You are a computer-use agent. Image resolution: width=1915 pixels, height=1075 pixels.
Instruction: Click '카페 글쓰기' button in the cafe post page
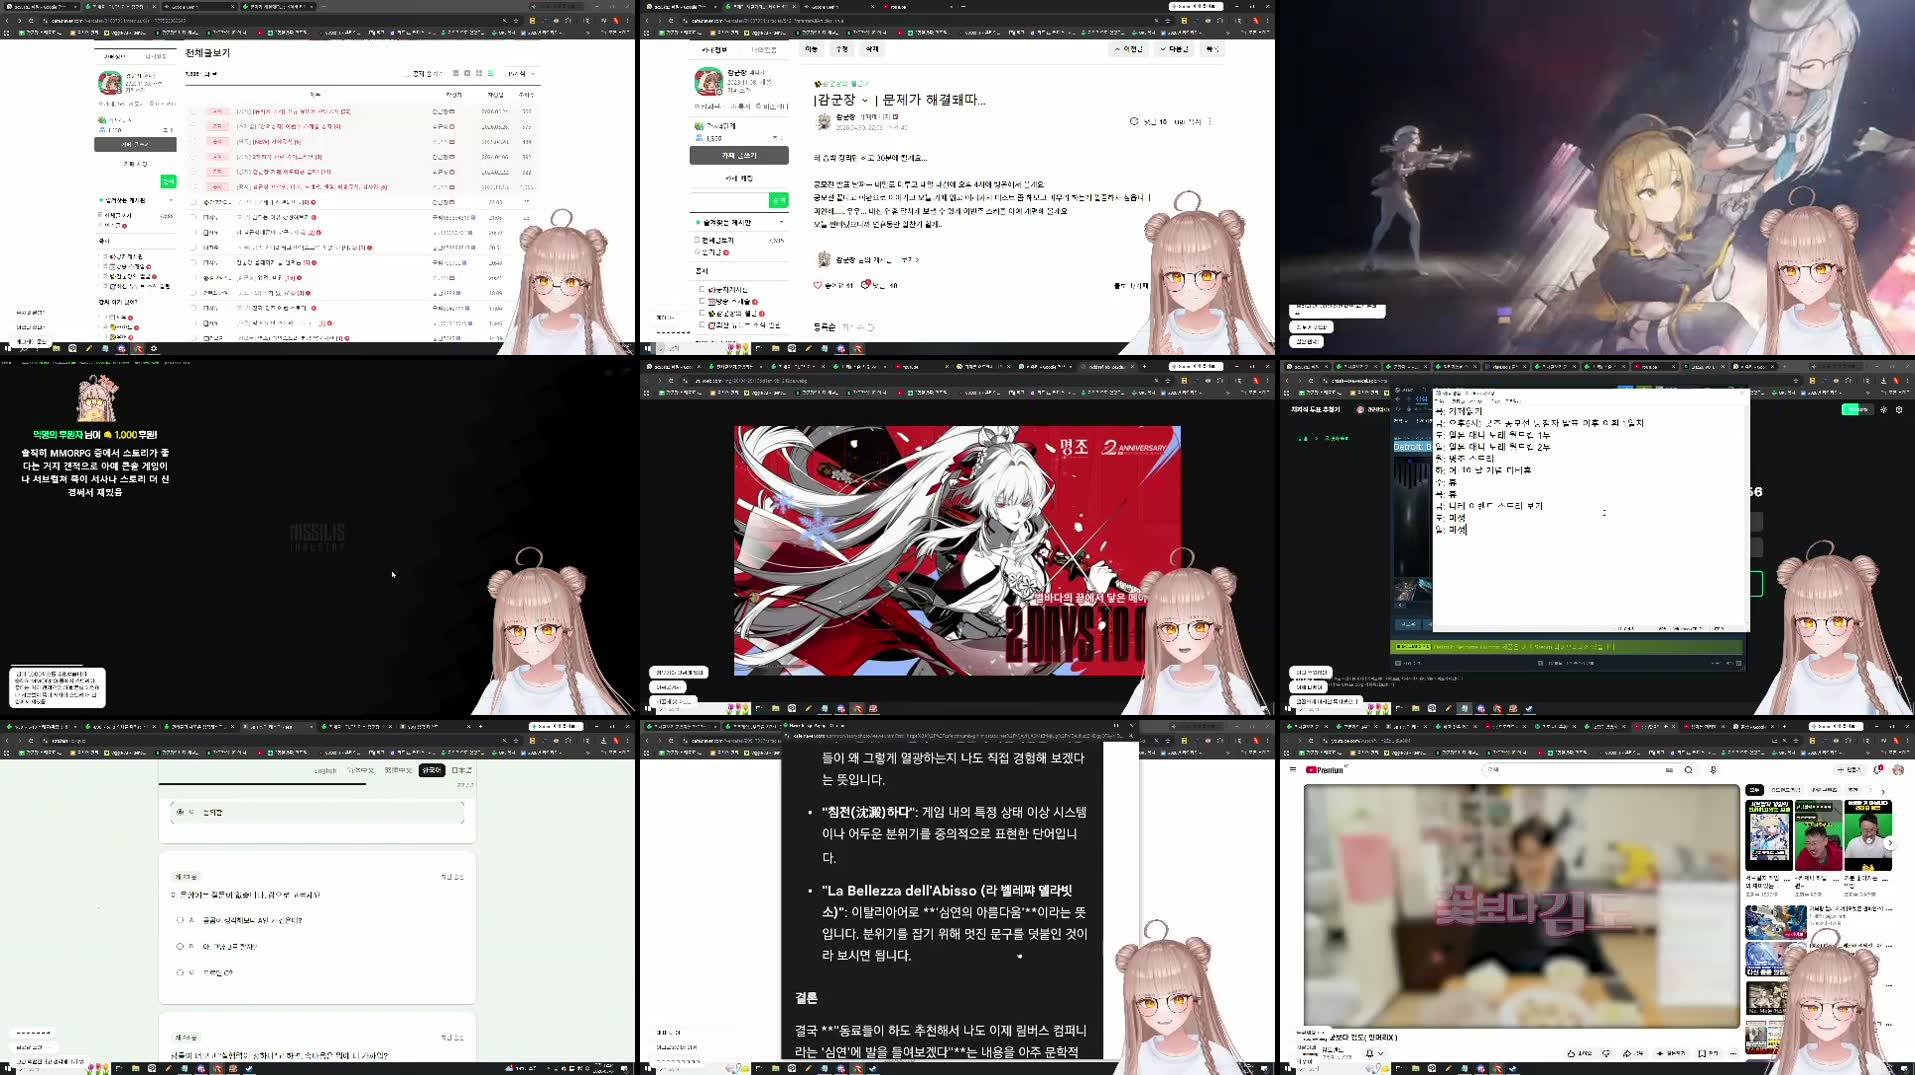pyautogui.click(x=739, y=156)
